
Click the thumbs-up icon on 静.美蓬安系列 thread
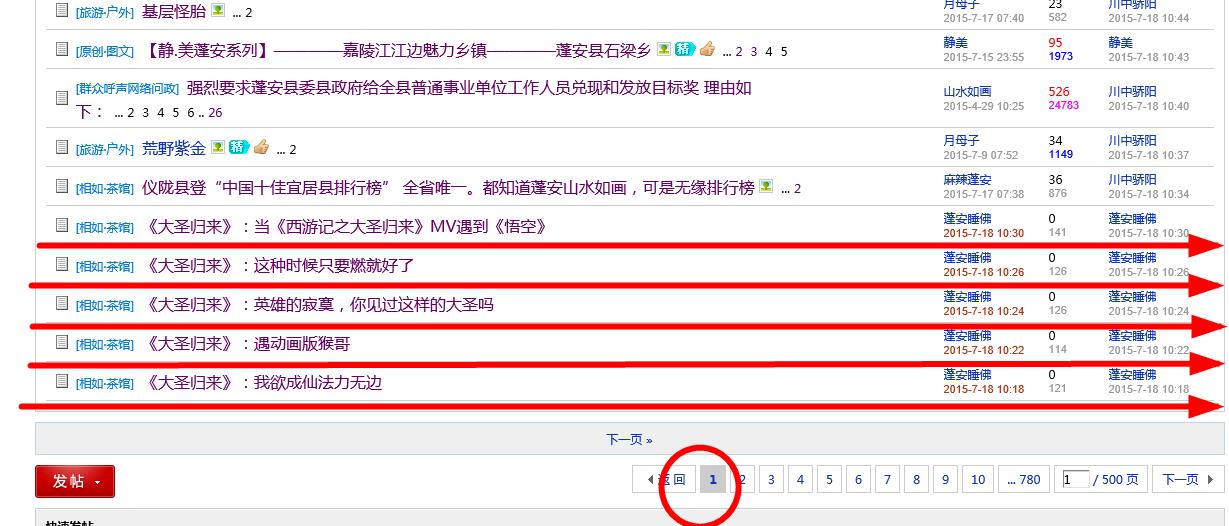tap(707, 49)
